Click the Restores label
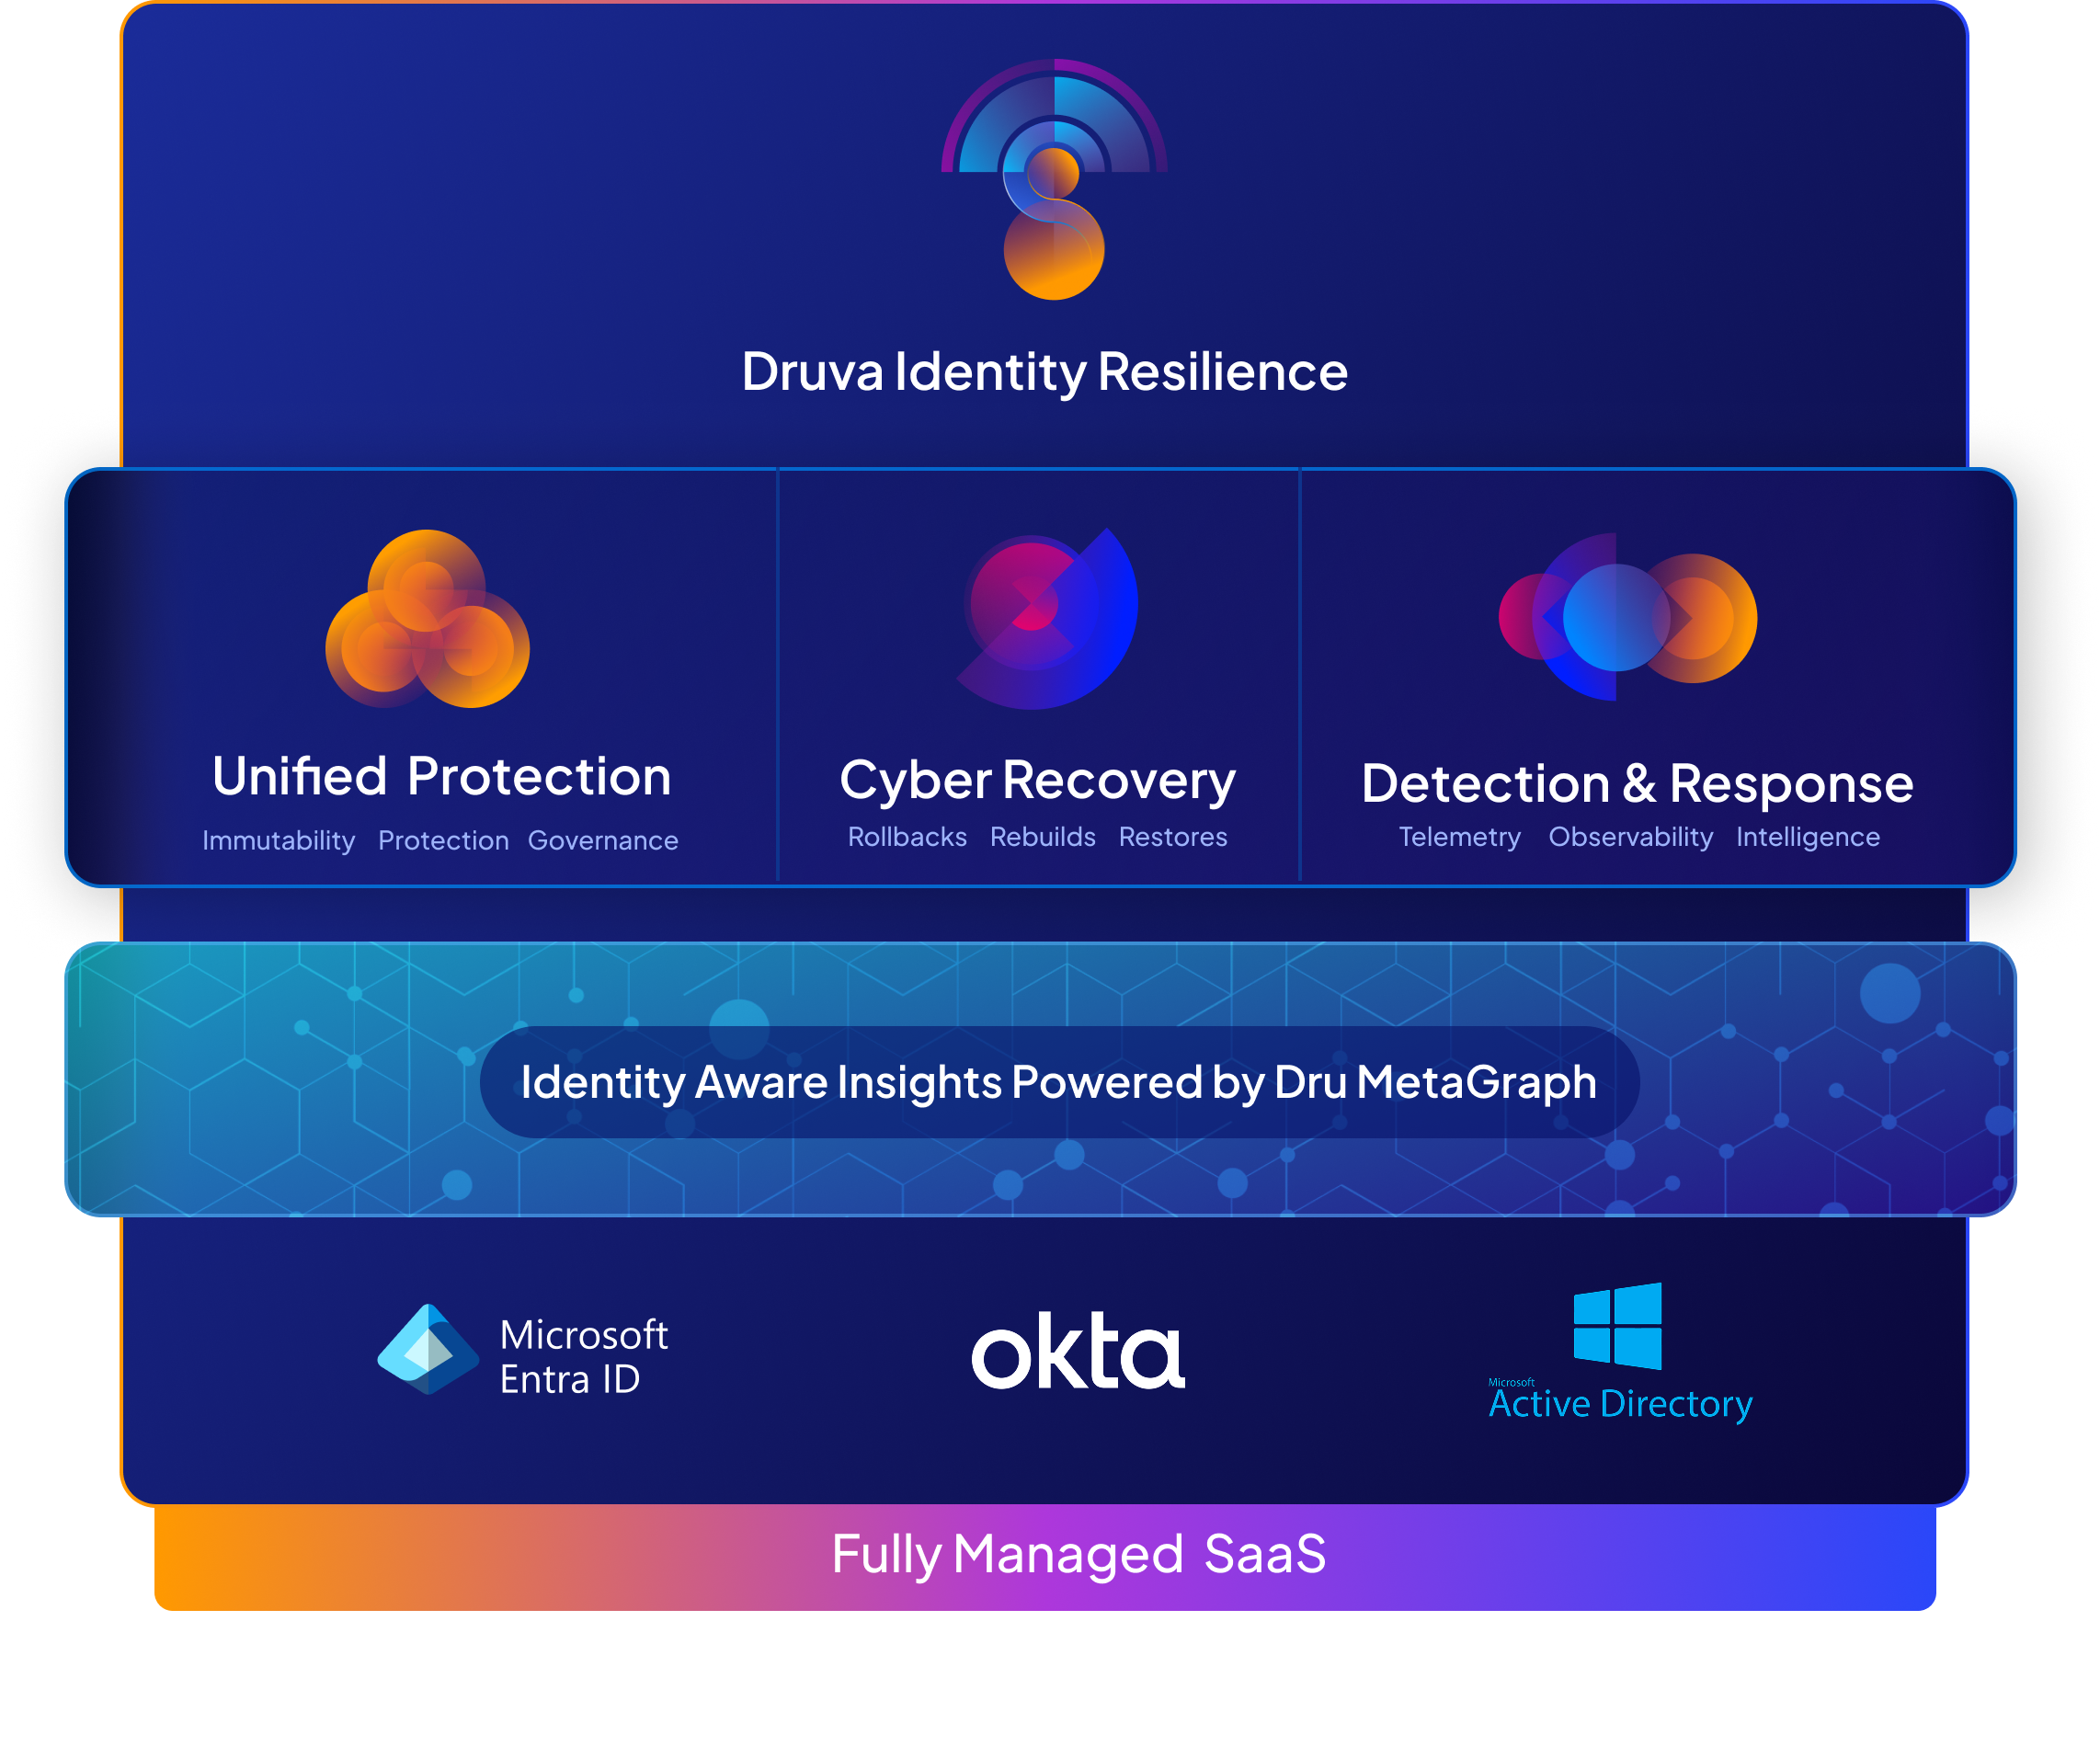The width and height of the screenshot is (2100, 1758). click(1175, 838)
